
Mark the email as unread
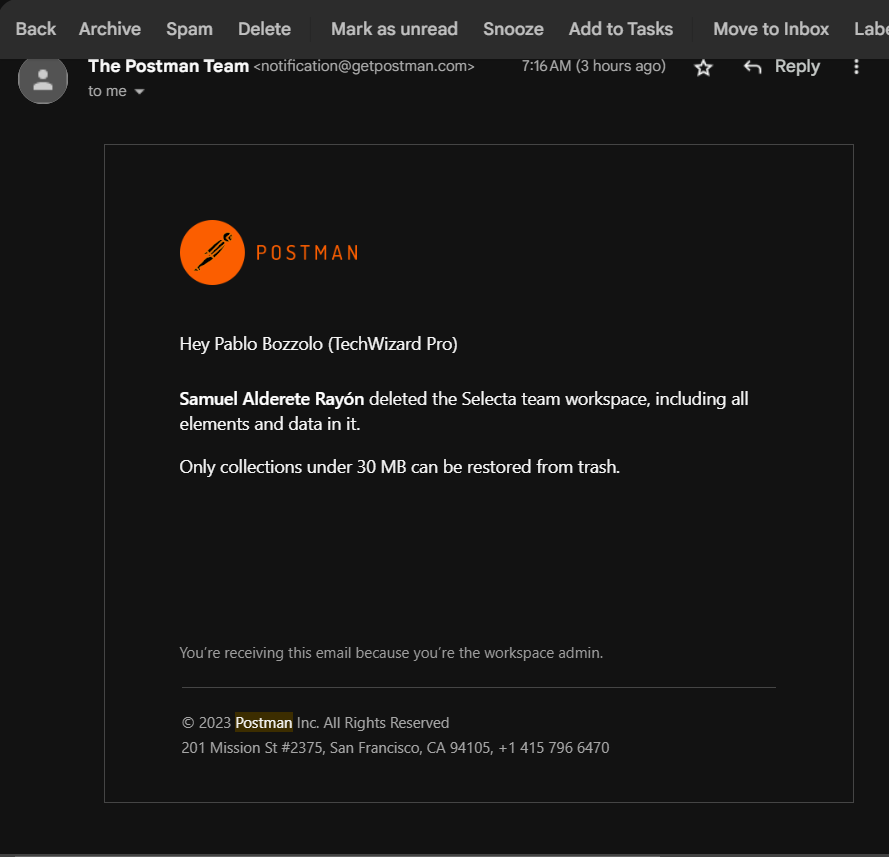point(393,29)
